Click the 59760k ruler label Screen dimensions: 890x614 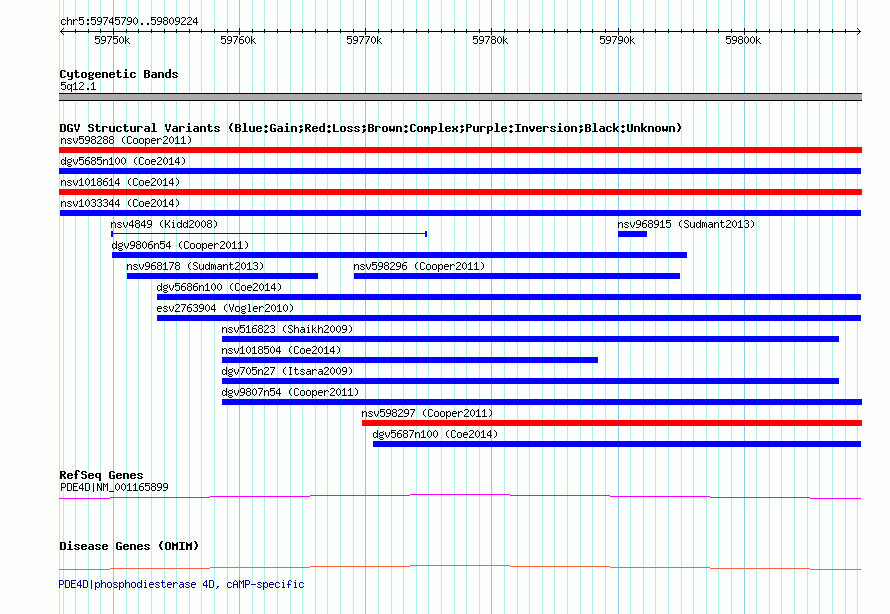[238, 40]
